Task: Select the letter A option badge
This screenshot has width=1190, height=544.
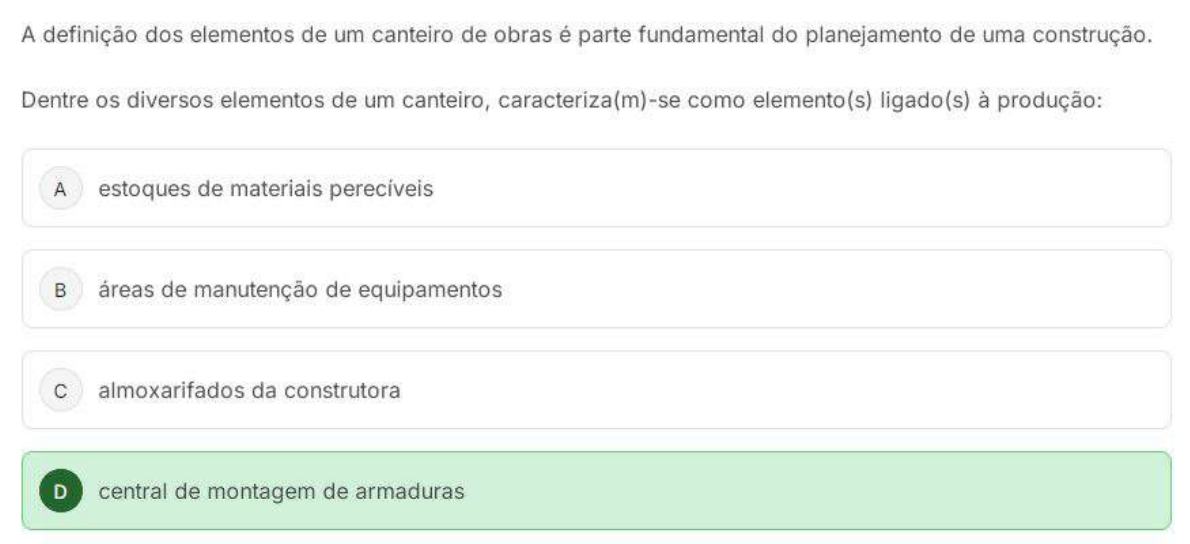Action: point(60,189)
